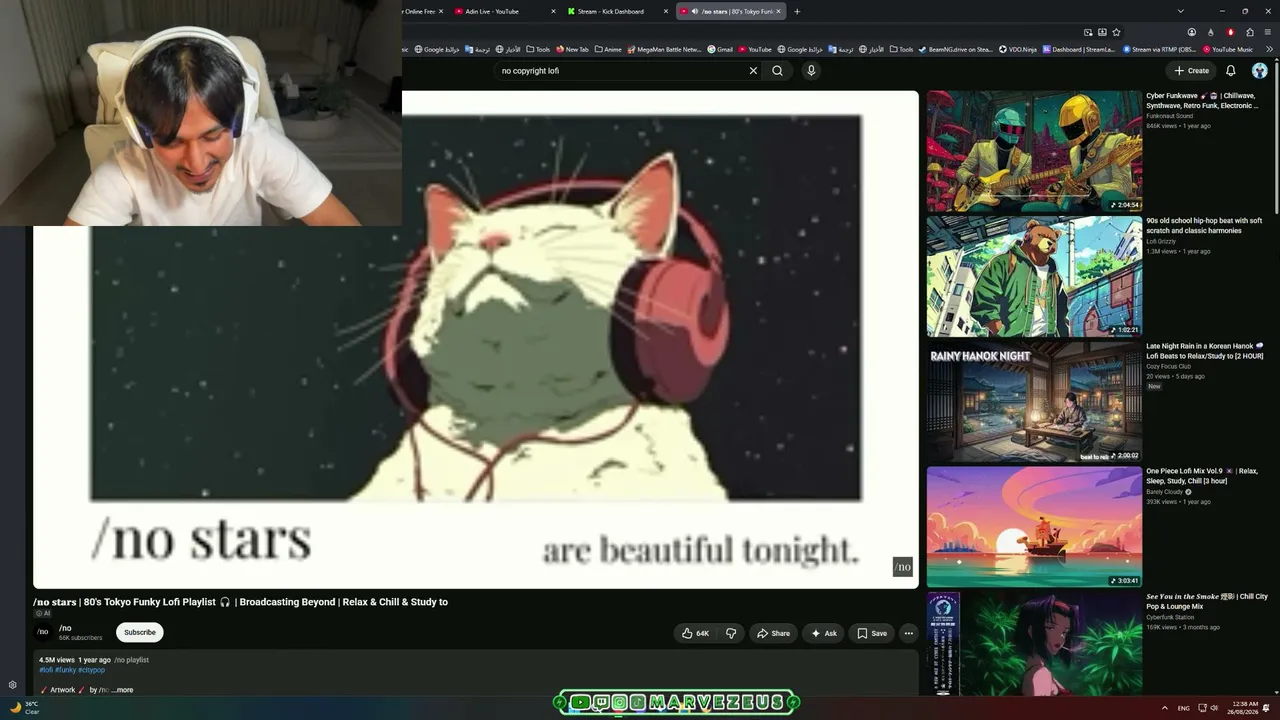Open the Gmail bookmark
1280x720 pixels.
click(x=720, y=49)
